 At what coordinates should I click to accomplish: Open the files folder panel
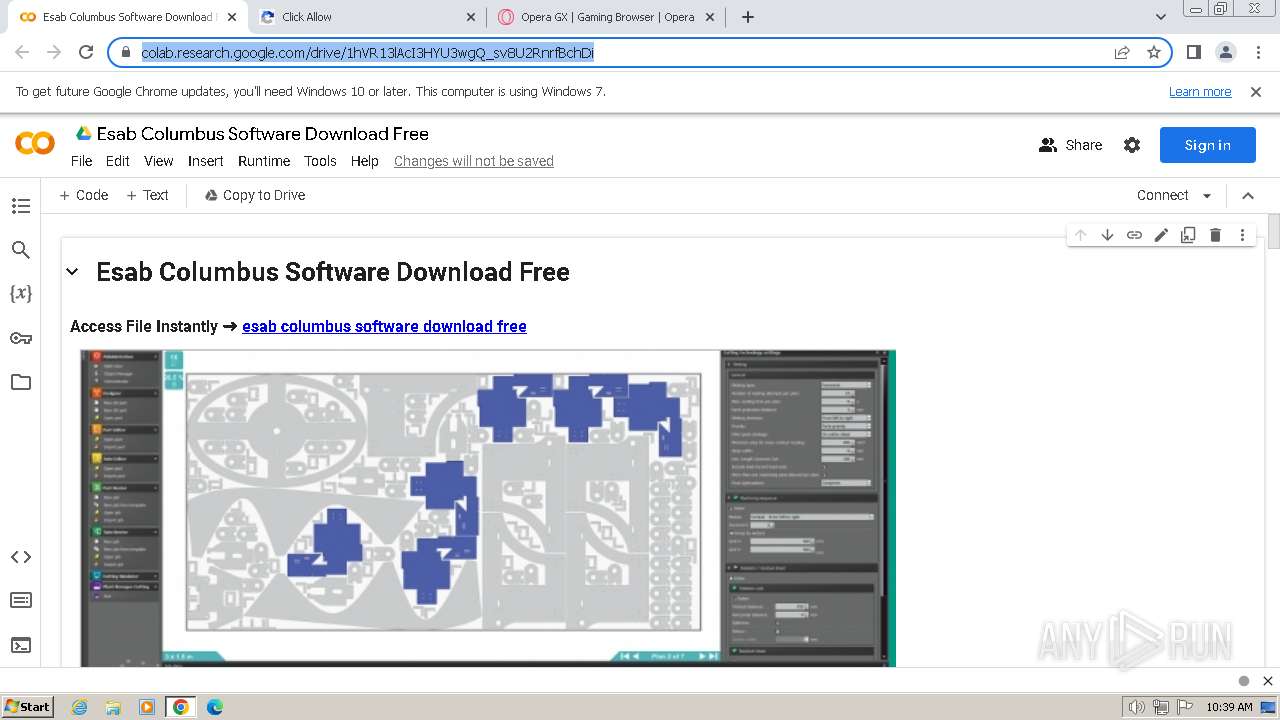tap(20, 382)
